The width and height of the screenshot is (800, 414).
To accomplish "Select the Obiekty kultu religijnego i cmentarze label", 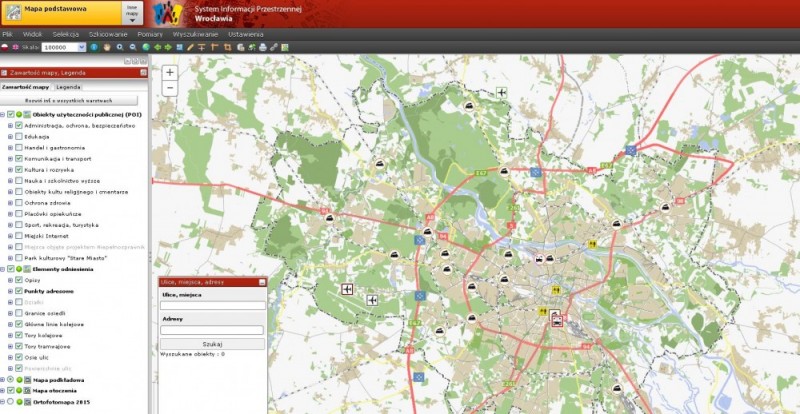I will click(x=77, y=192).
